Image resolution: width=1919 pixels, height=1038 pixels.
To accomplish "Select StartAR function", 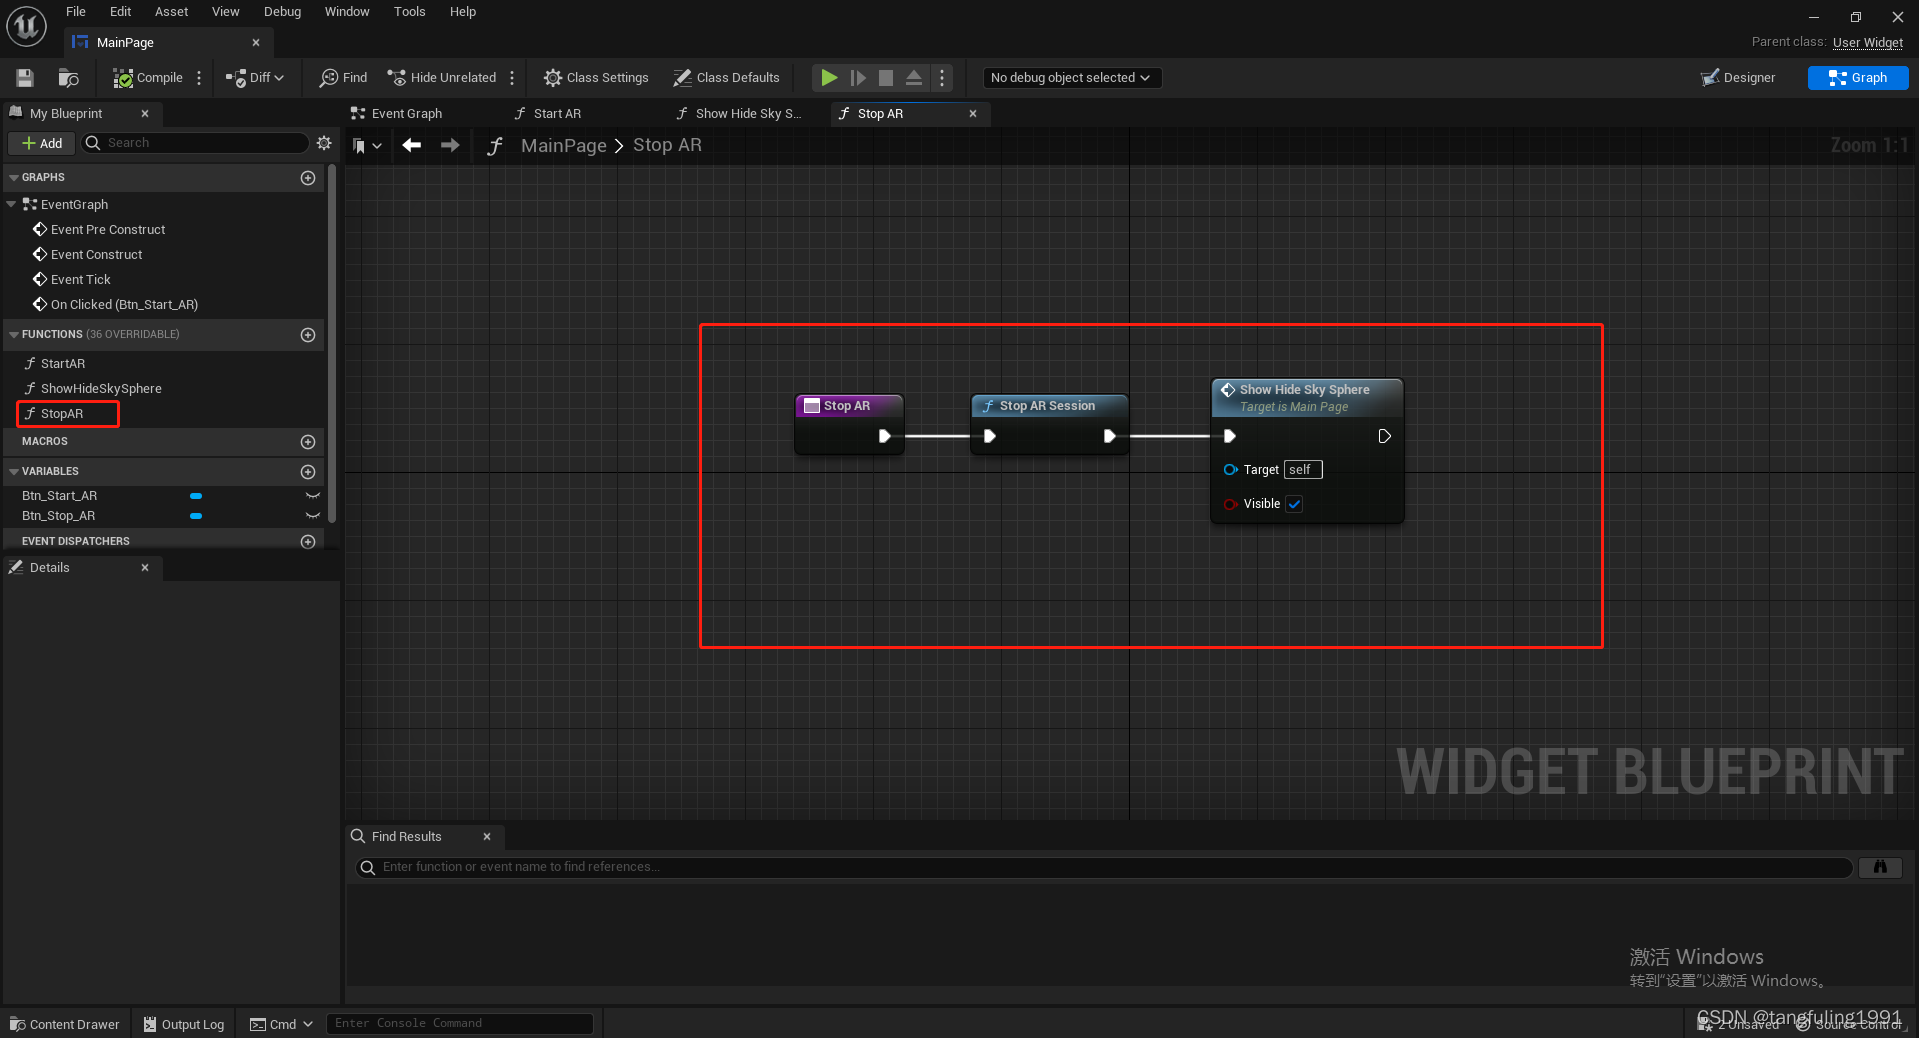I will coord(62,364).
